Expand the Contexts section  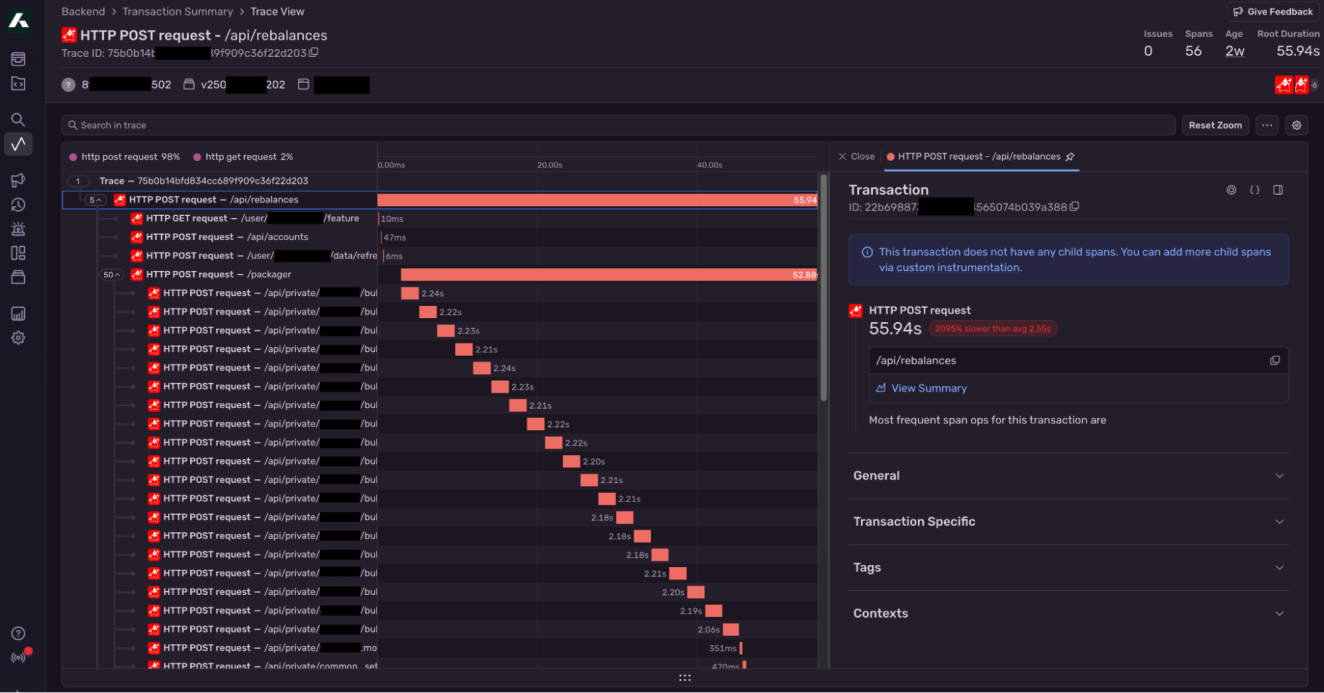point(1068,614)
